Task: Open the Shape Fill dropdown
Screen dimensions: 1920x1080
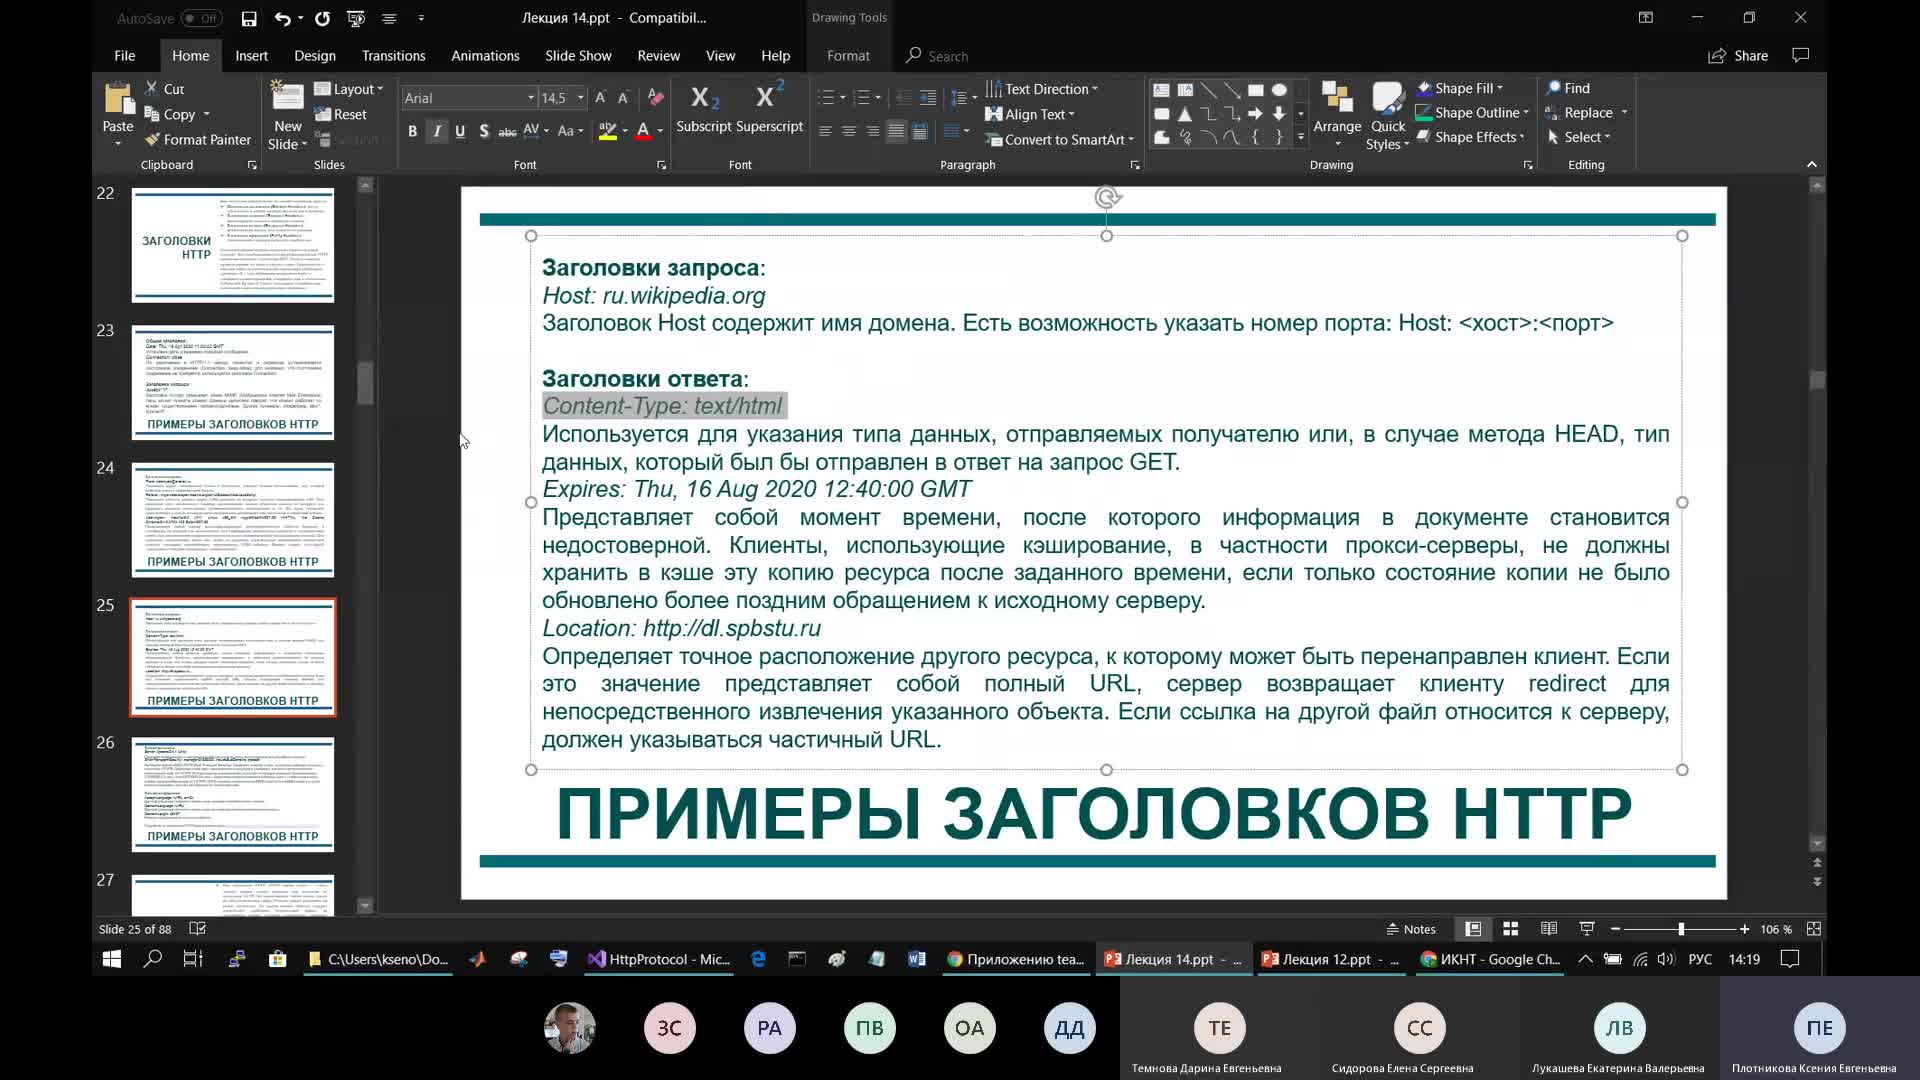Action: (1460, 88)
